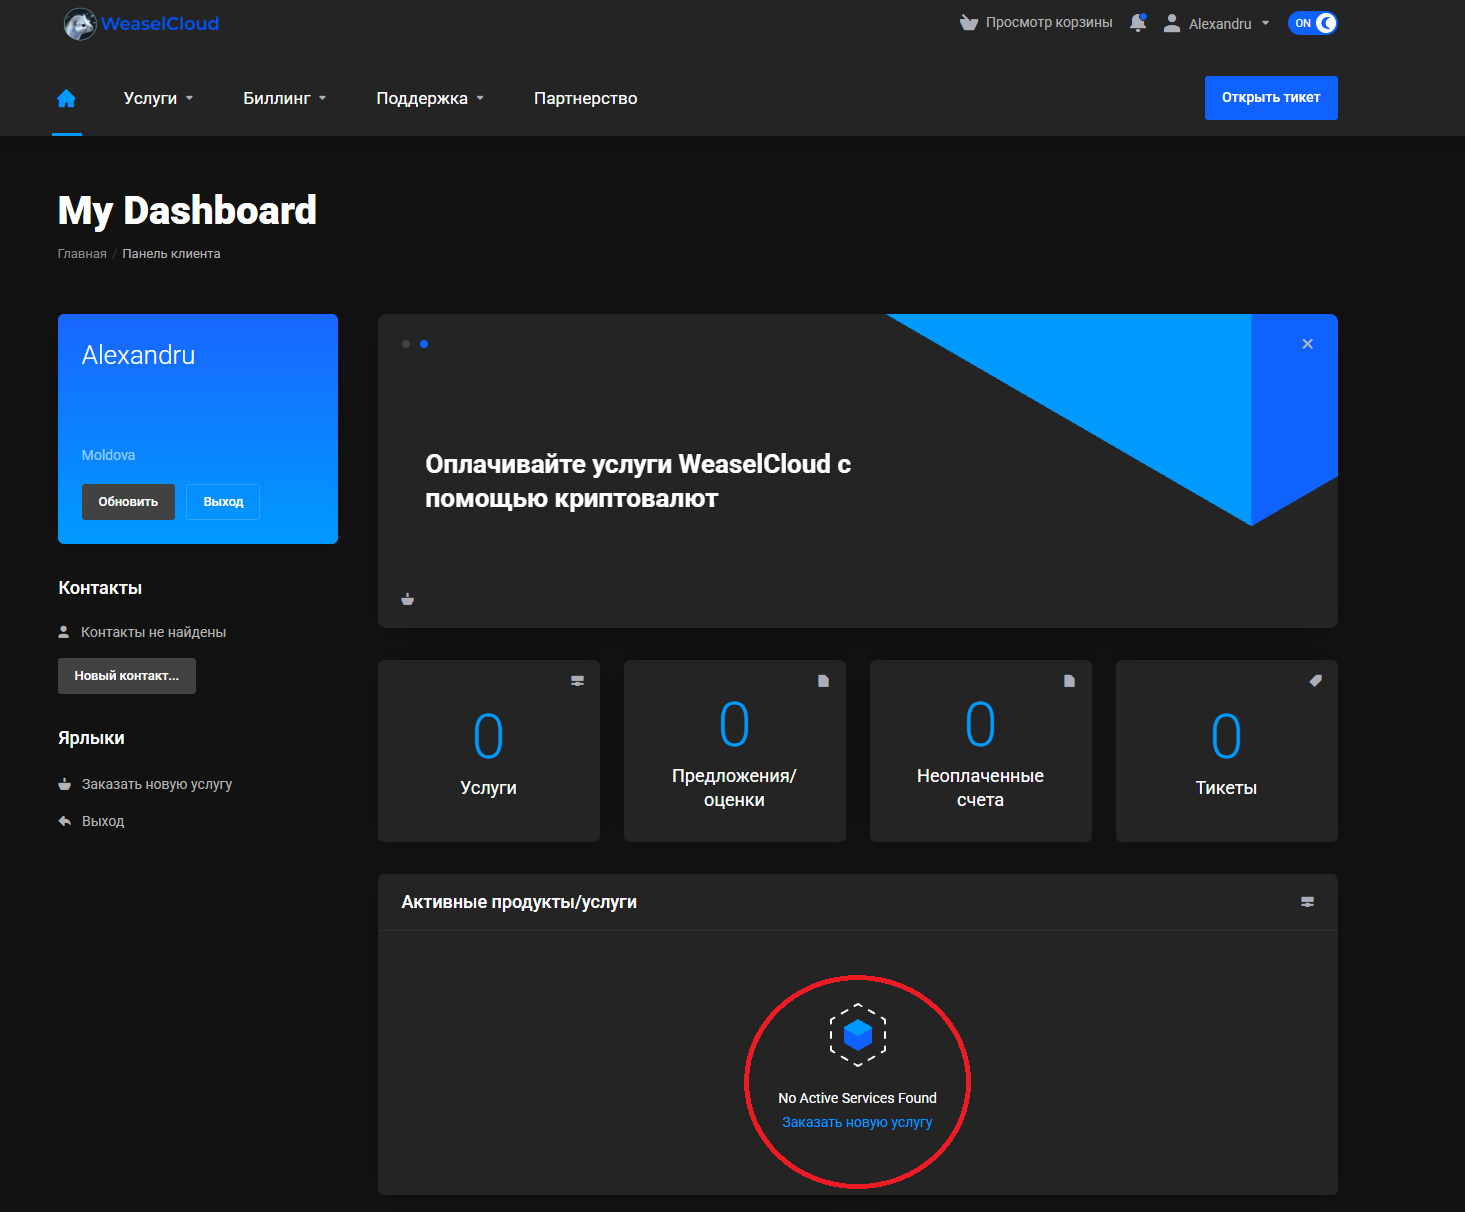This screenshot has height=1212, width=1465.
Task: Click the Выход shortcut in Ярлыки
Action: [103, 821]
